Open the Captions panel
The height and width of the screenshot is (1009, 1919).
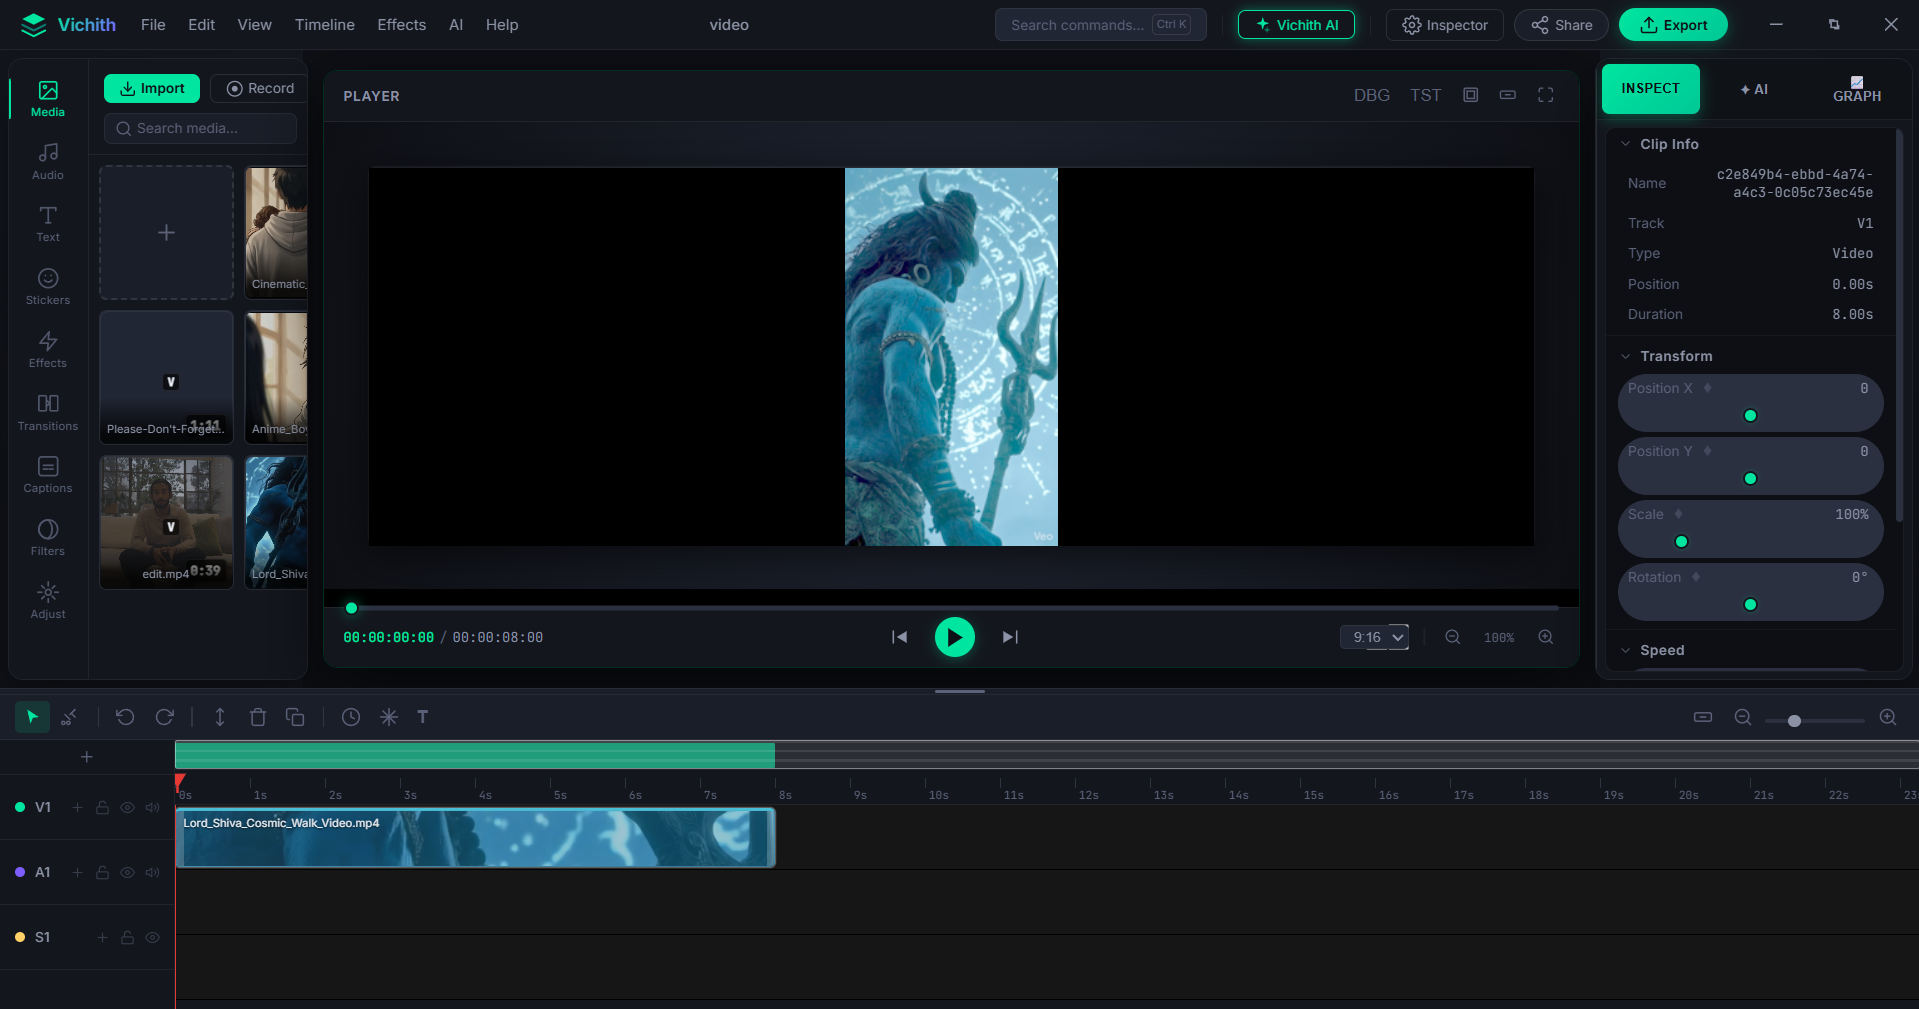47,475
